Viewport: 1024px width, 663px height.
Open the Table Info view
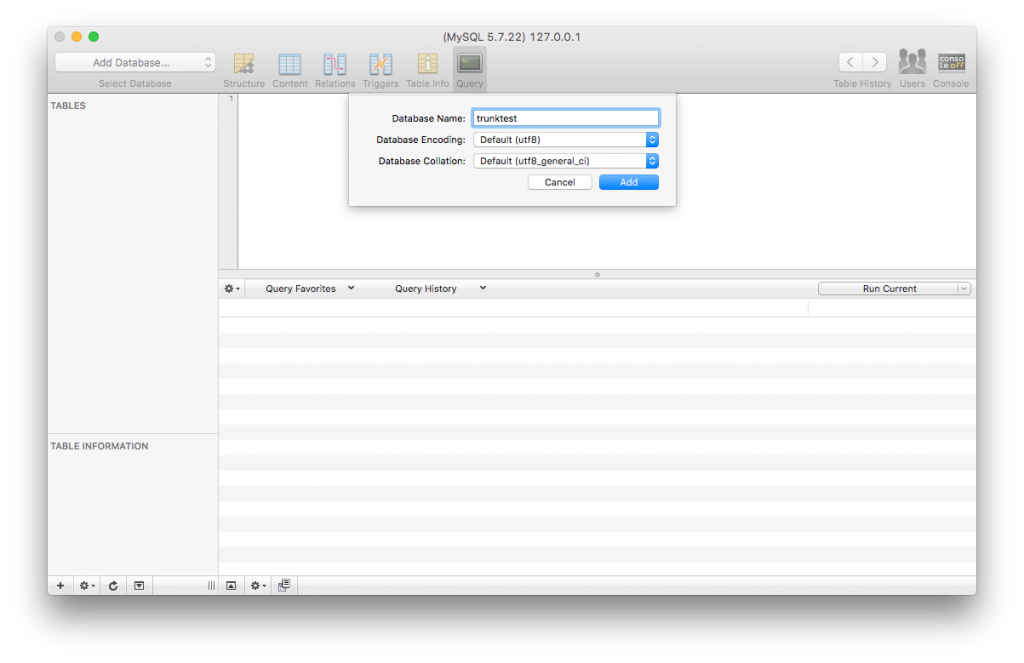point(427,70)
